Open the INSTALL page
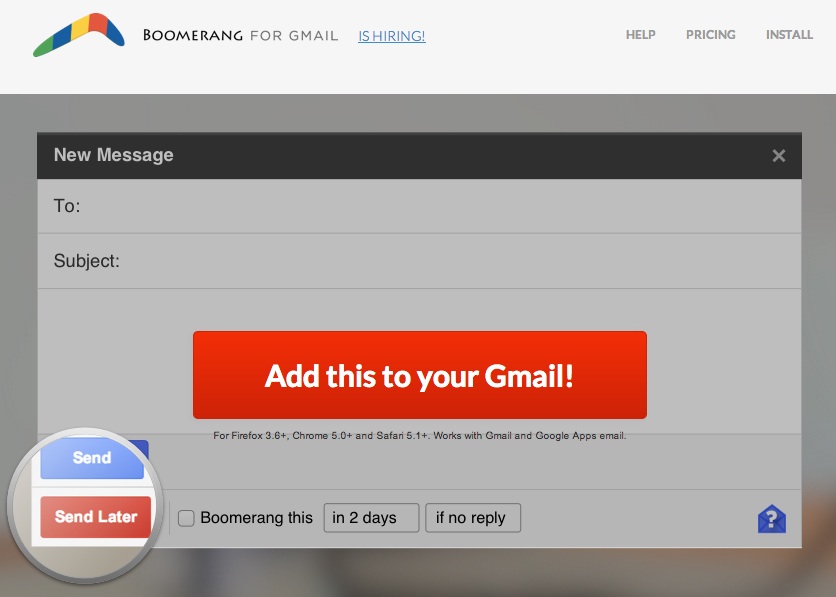 click(789, 35)
